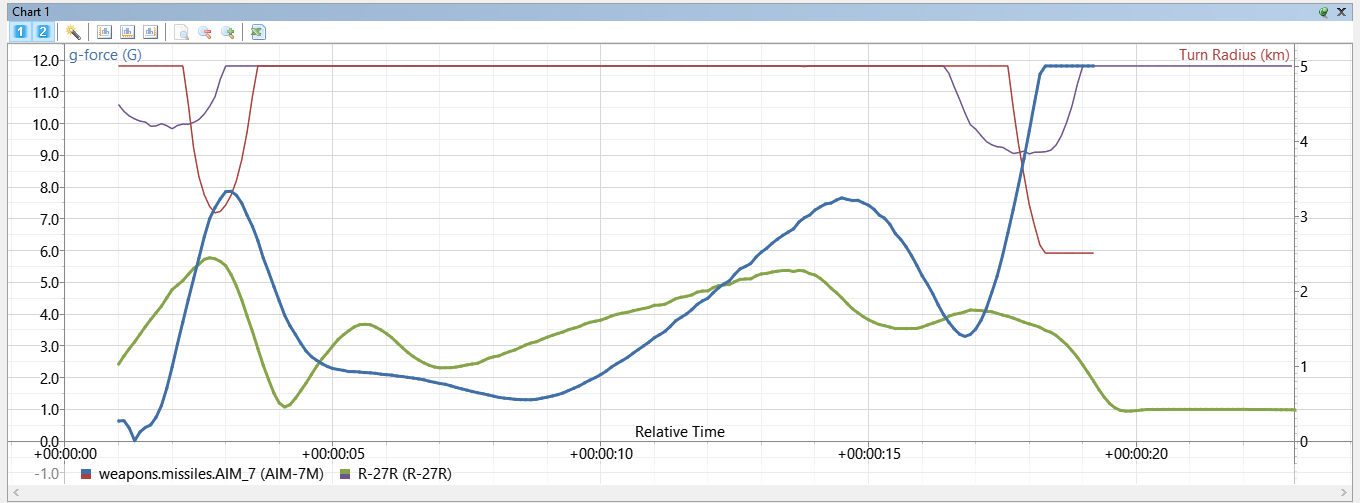Click the zoom to fit page icon
The width and height of the screenshot is (1360, 503).
tap(182, 31)
